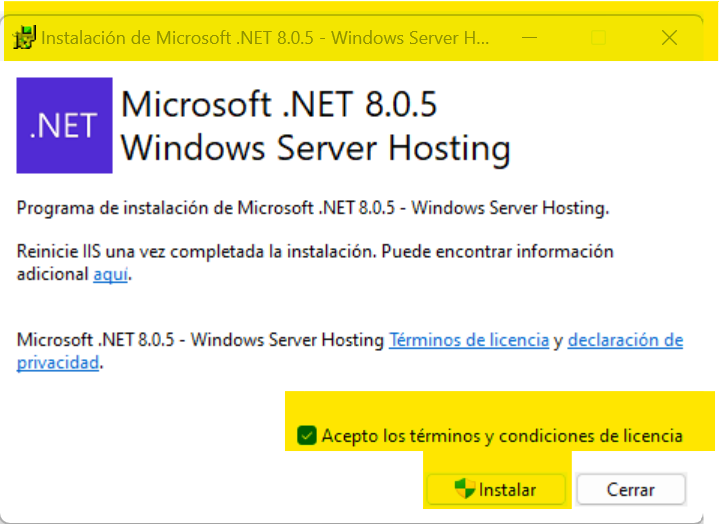
Task: Click the shield icon on the Instalar button
Action: [x=464, y=489]
